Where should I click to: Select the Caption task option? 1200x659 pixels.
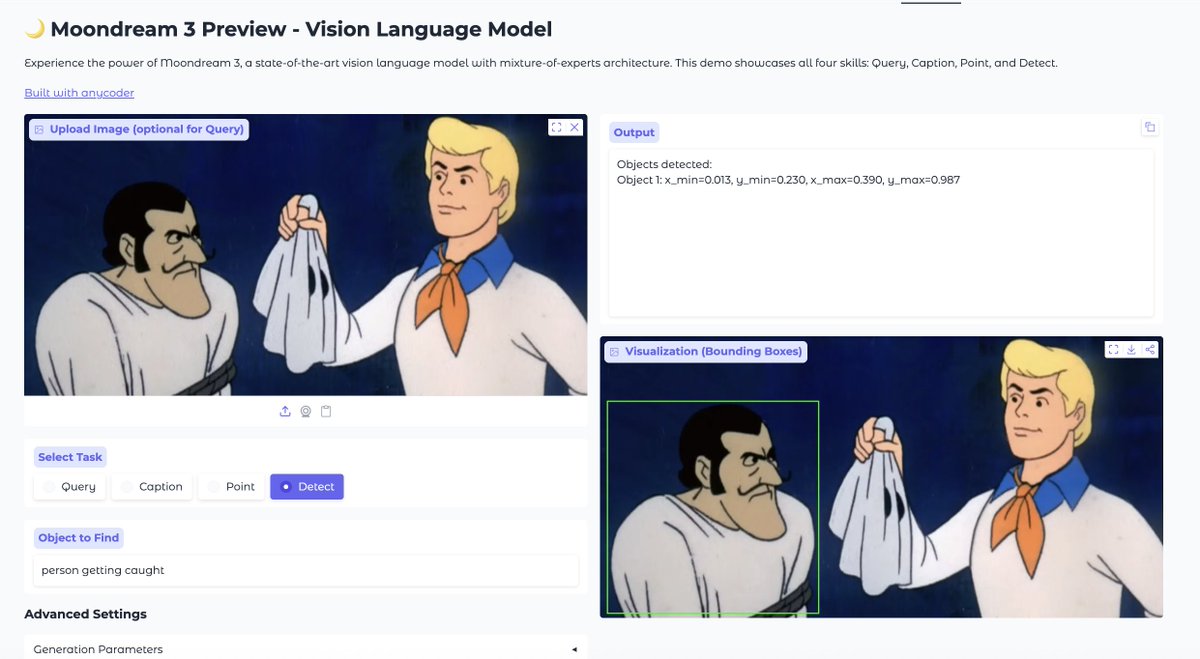(x=152, y=487)
